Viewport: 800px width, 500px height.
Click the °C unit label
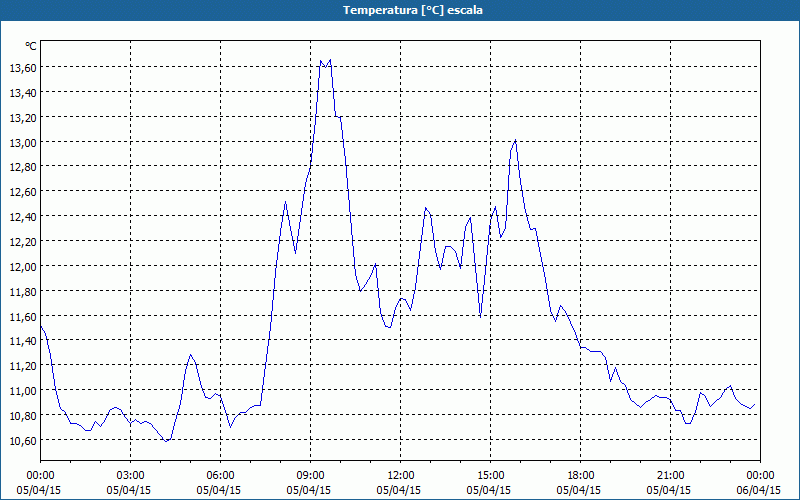coord(31,46)
